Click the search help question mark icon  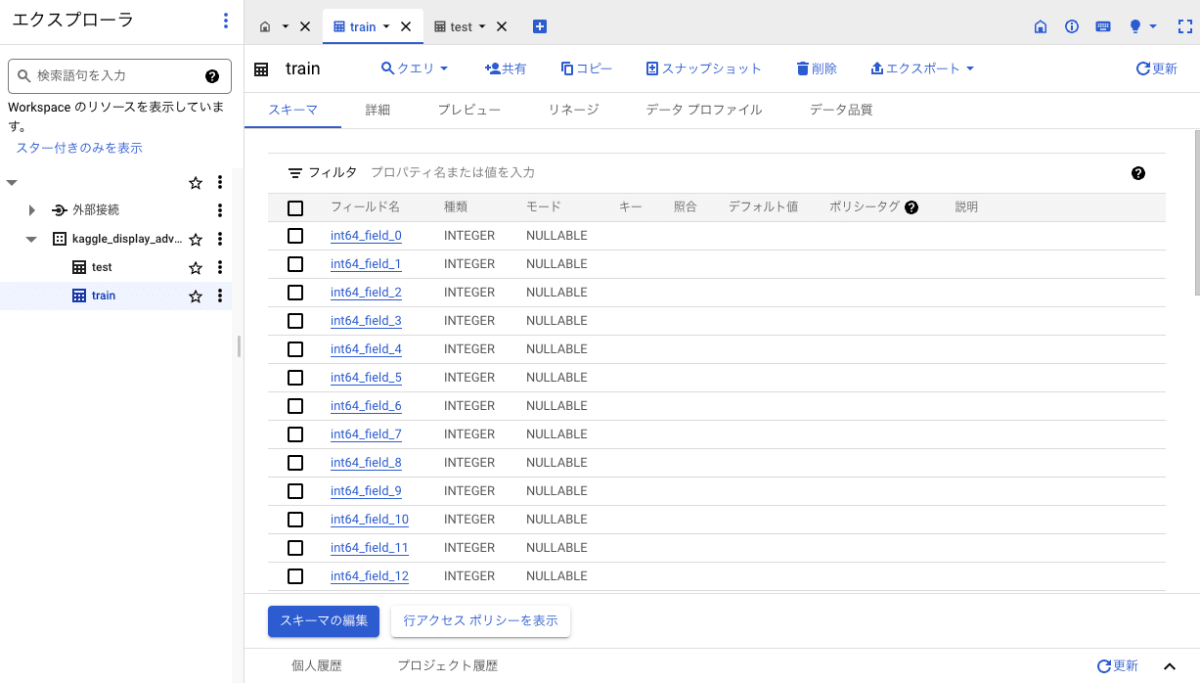pyautogui.click(x=212, y=76)
